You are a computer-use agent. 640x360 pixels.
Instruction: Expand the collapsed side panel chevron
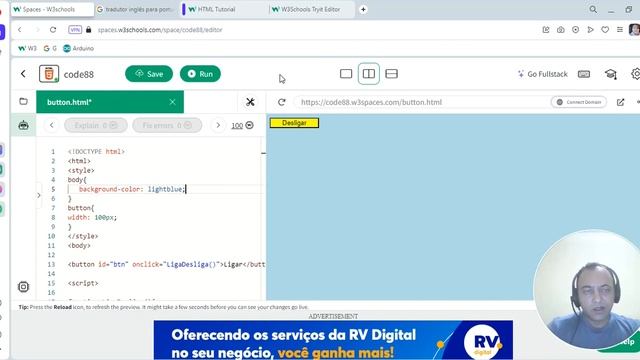click(x=39, y=196)
